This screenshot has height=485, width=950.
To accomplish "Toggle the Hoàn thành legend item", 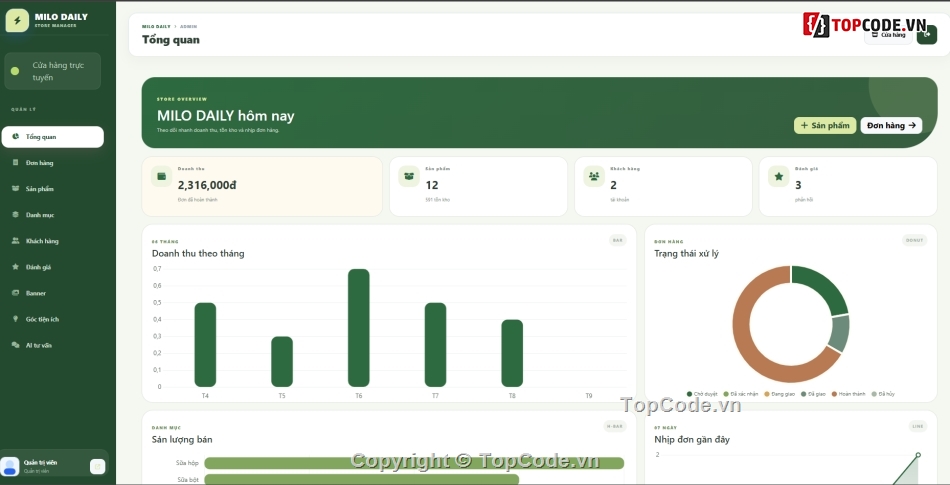I will point(849,394).
